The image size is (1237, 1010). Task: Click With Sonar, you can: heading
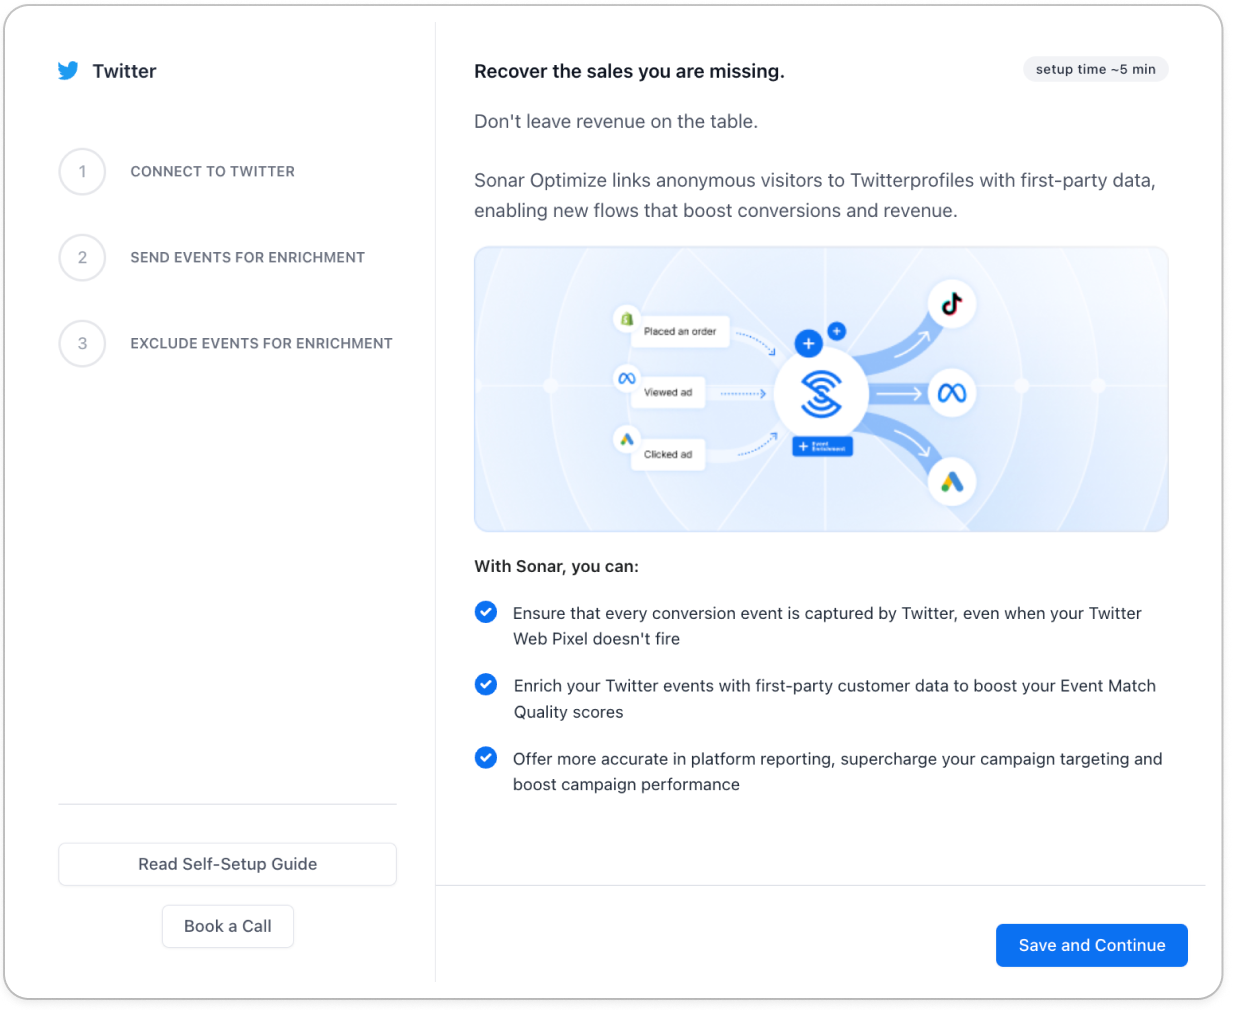(556, 566)
